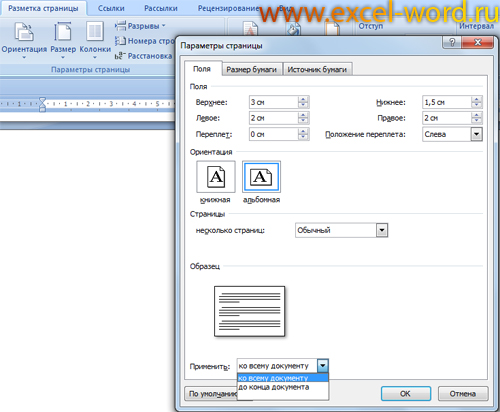Image resolution: width=500 pixels, height=412 pixels.
Task: Open the Разметка страницы ribbon tab
Action: click(43, 8)
